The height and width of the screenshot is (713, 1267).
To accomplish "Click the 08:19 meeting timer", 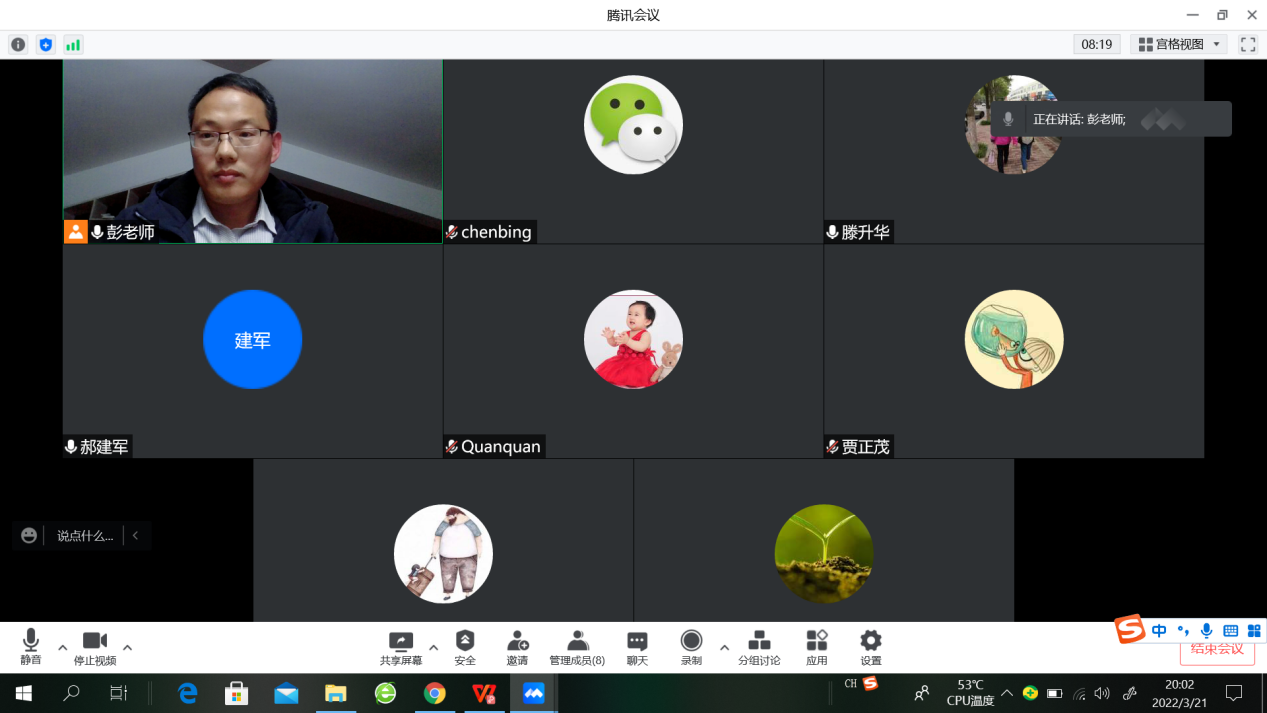I will coord(1097,44).
